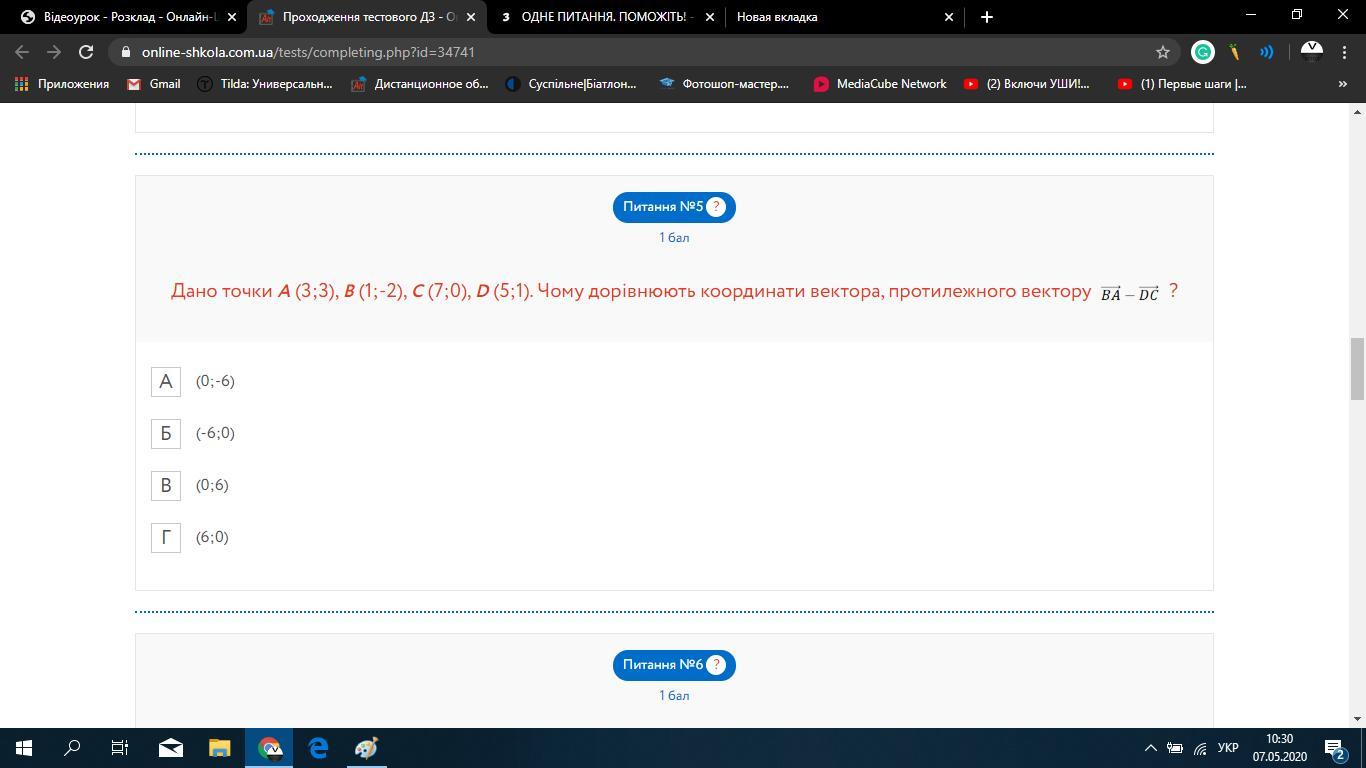
Task: Open the Paint app on the taskbar
Action: 367,748
